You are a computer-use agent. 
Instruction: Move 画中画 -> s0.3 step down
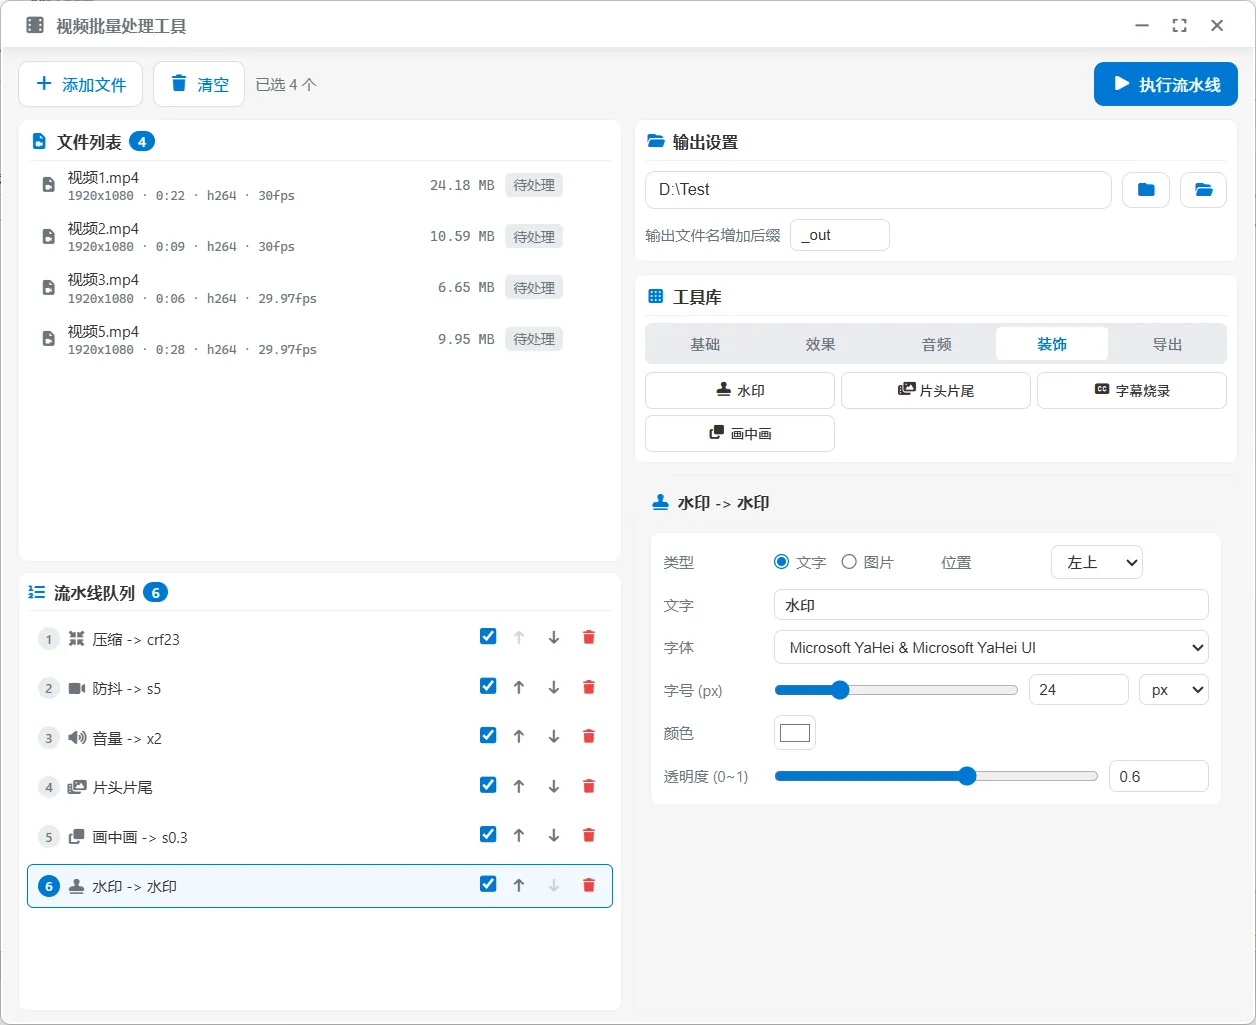point(553,836)
